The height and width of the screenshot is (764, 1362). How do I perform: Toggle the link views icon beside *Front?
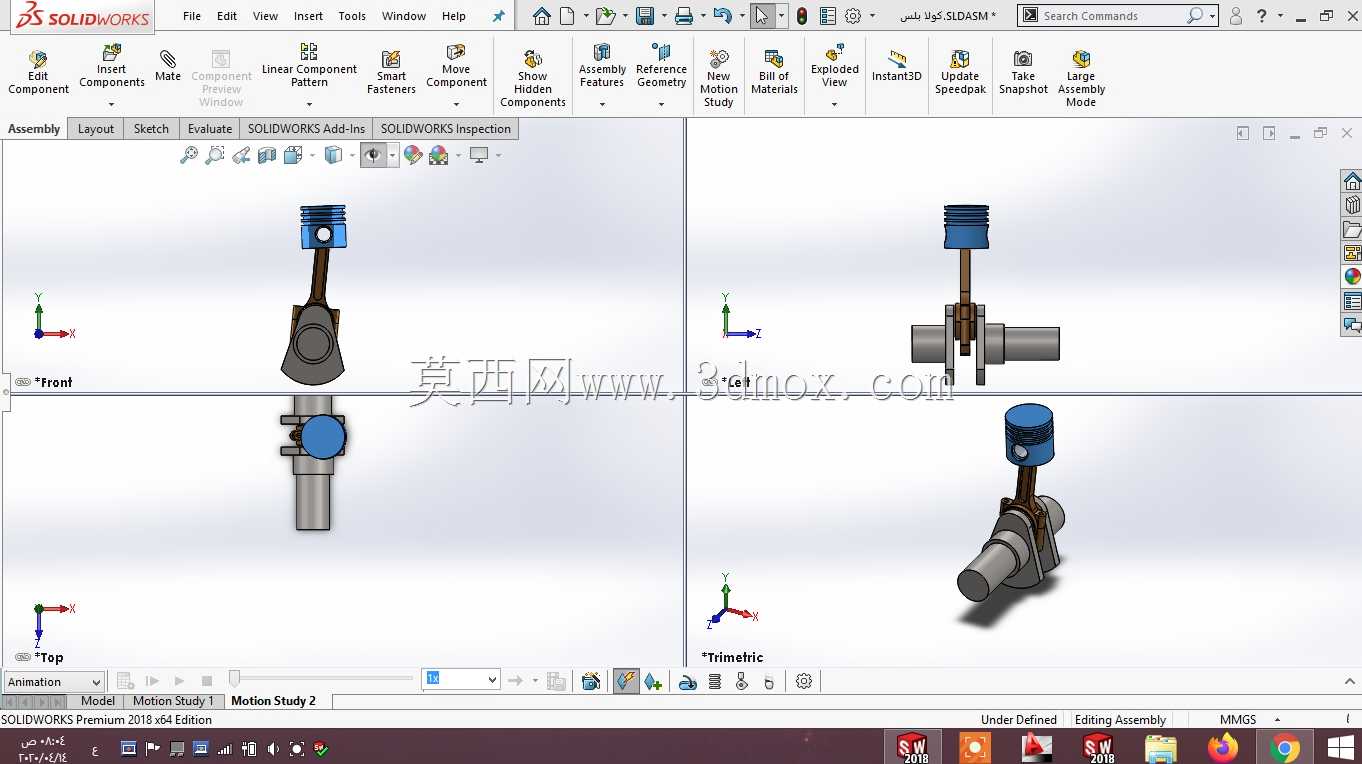pos(22,382)
